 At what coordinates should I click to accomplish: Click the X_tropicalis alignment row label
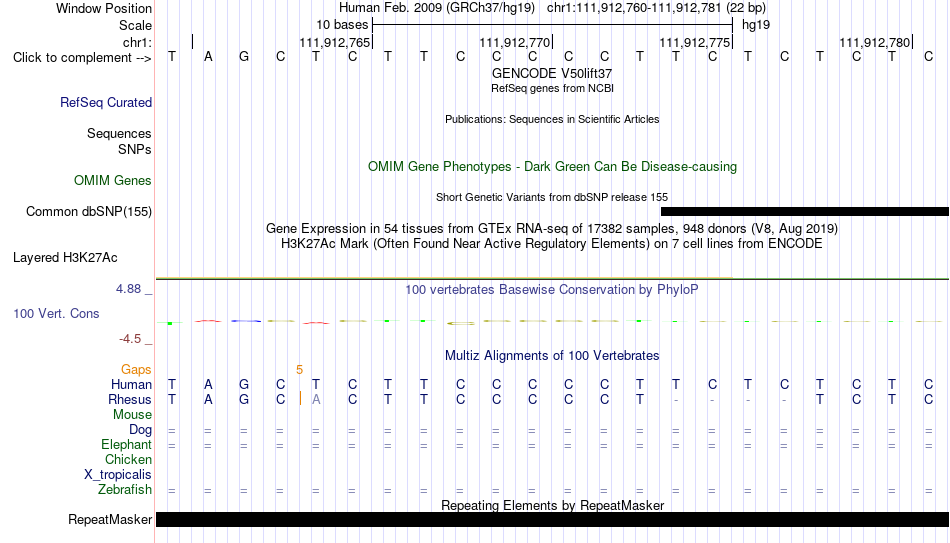pyautogui.click(x=118, y=475)
